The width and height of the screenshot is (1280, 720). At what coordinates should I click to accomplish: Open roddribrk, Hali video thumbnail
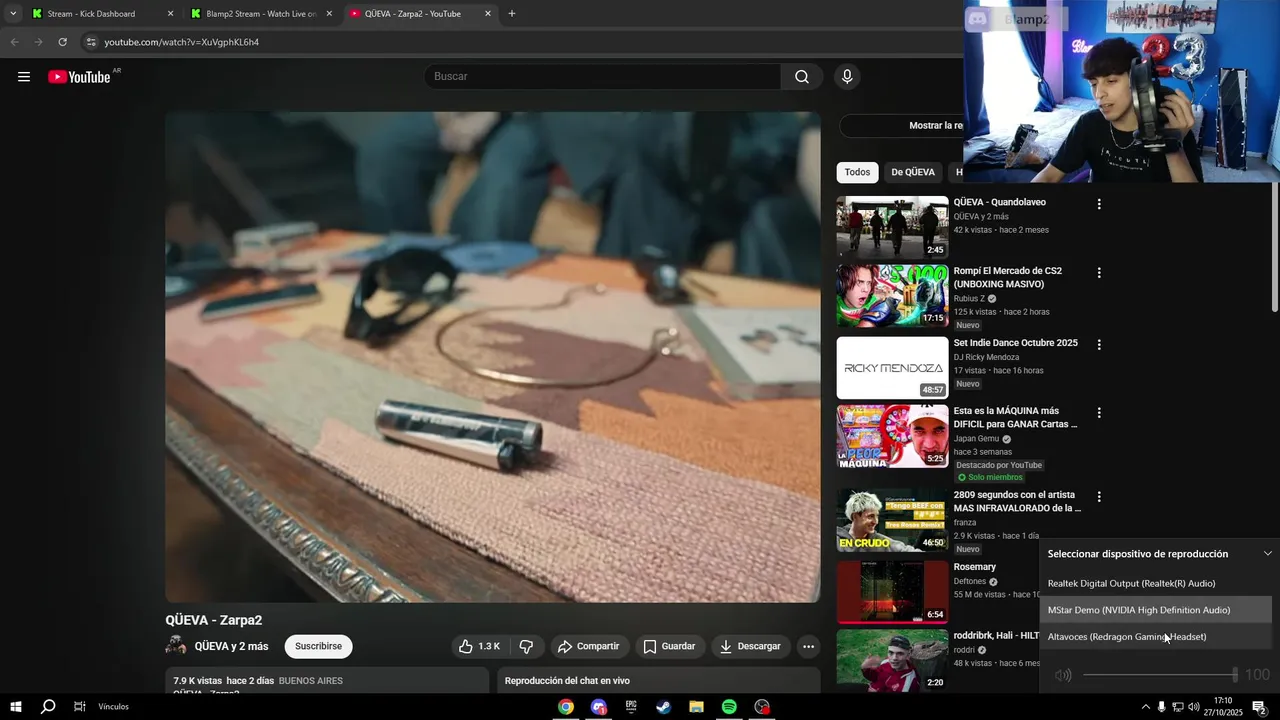(892, 660)
